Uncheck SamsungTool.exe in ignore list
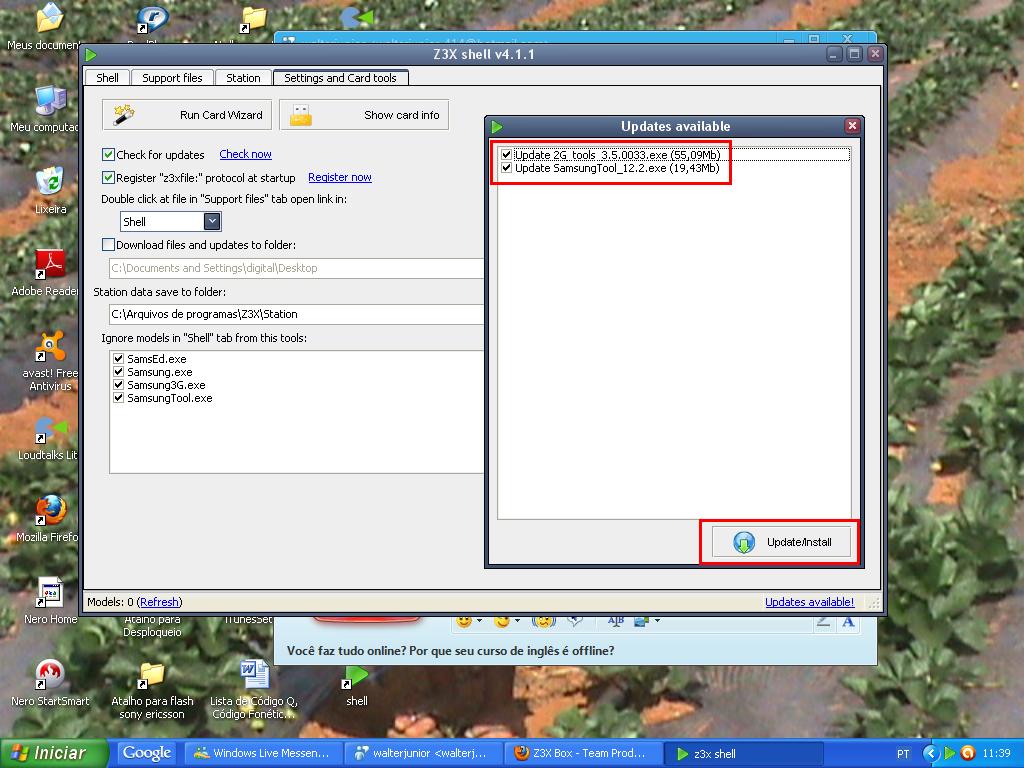 [118, 398]
